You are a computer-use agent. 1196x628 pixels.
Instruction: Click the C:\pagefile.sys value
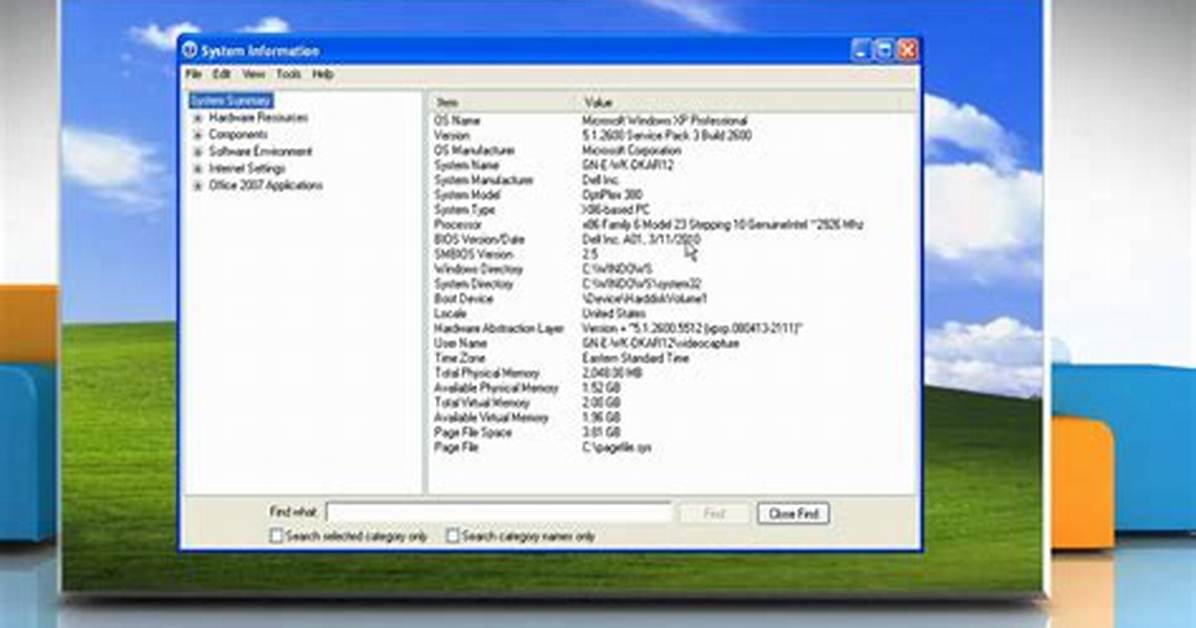pyautogui.click(x=617, y=447)
